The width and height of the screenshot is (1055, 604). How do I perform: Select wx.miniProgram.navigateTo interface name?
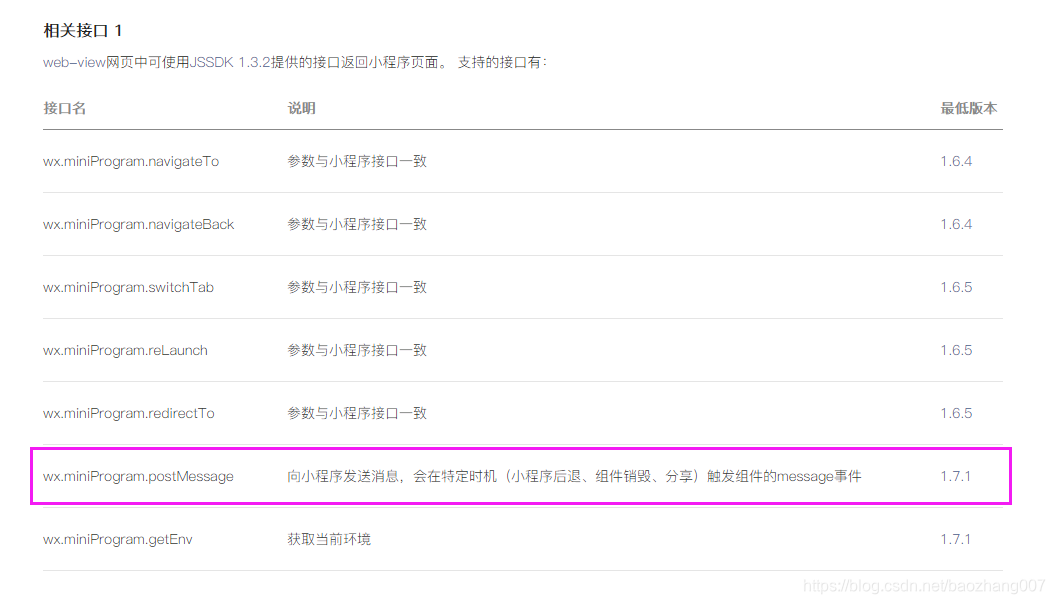(131, 161)
